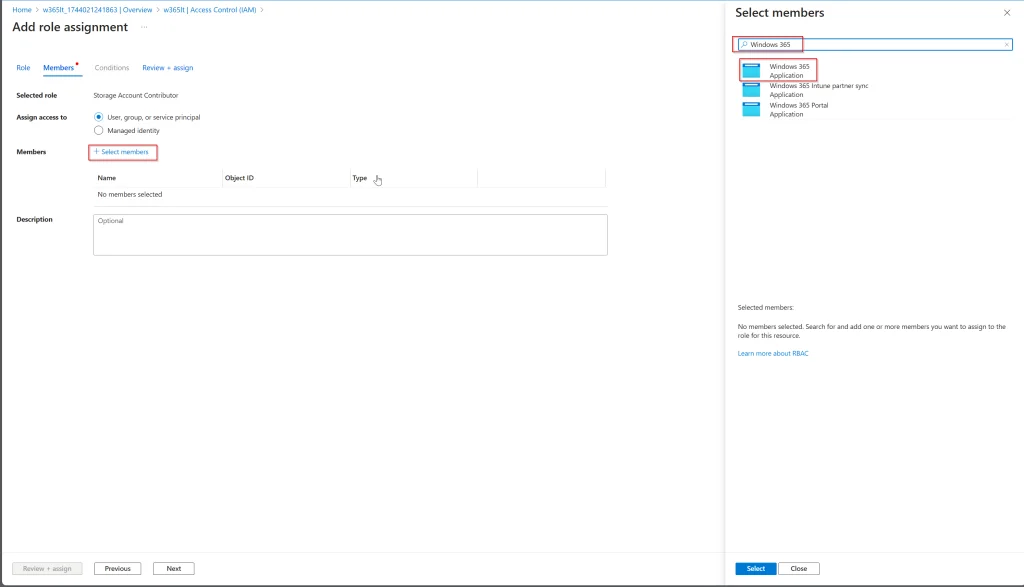This screenshot has width=1024, height=587.
Task: Open the Conditions tab
Action: click(112, 68)
